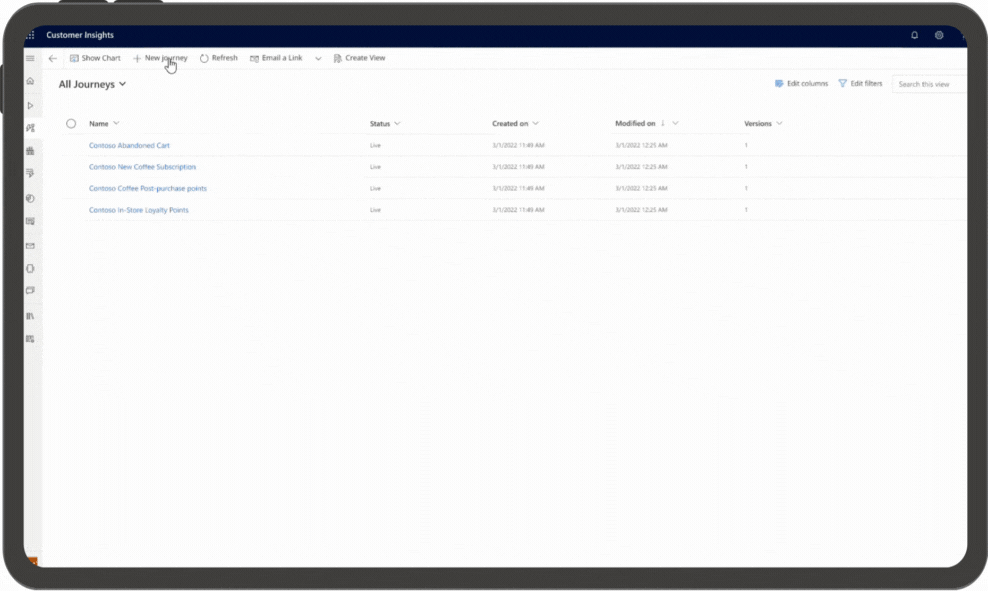Refresh the journeys list
The height and width of the screenshot is (591, 988).
coord(219,58)
